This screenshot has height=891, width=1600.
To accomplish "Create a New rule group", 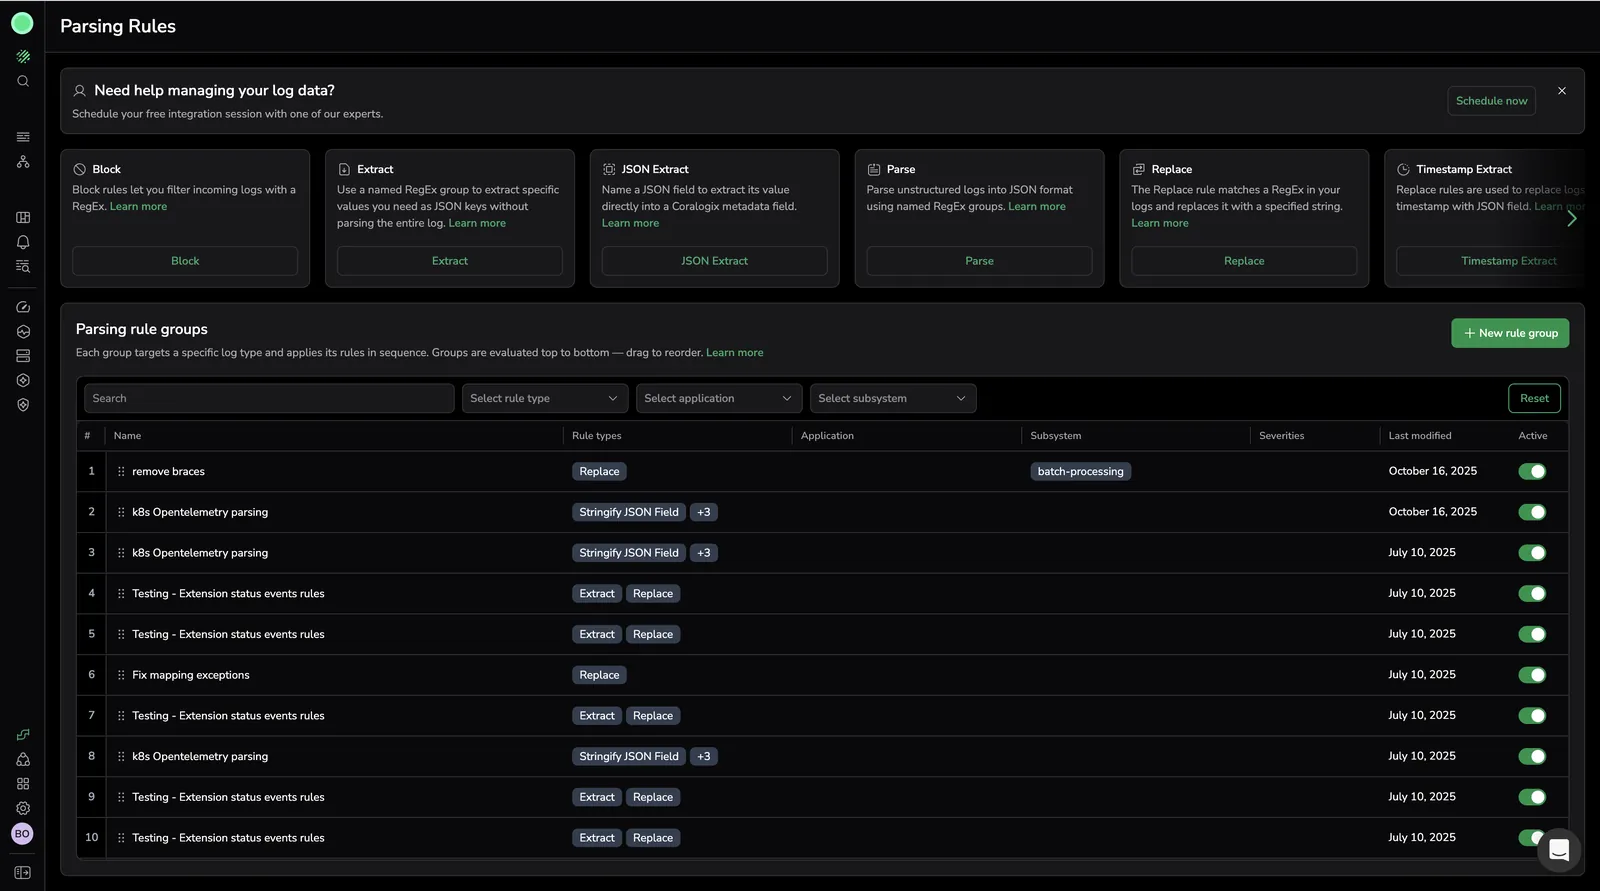I will pos(1510,333).
